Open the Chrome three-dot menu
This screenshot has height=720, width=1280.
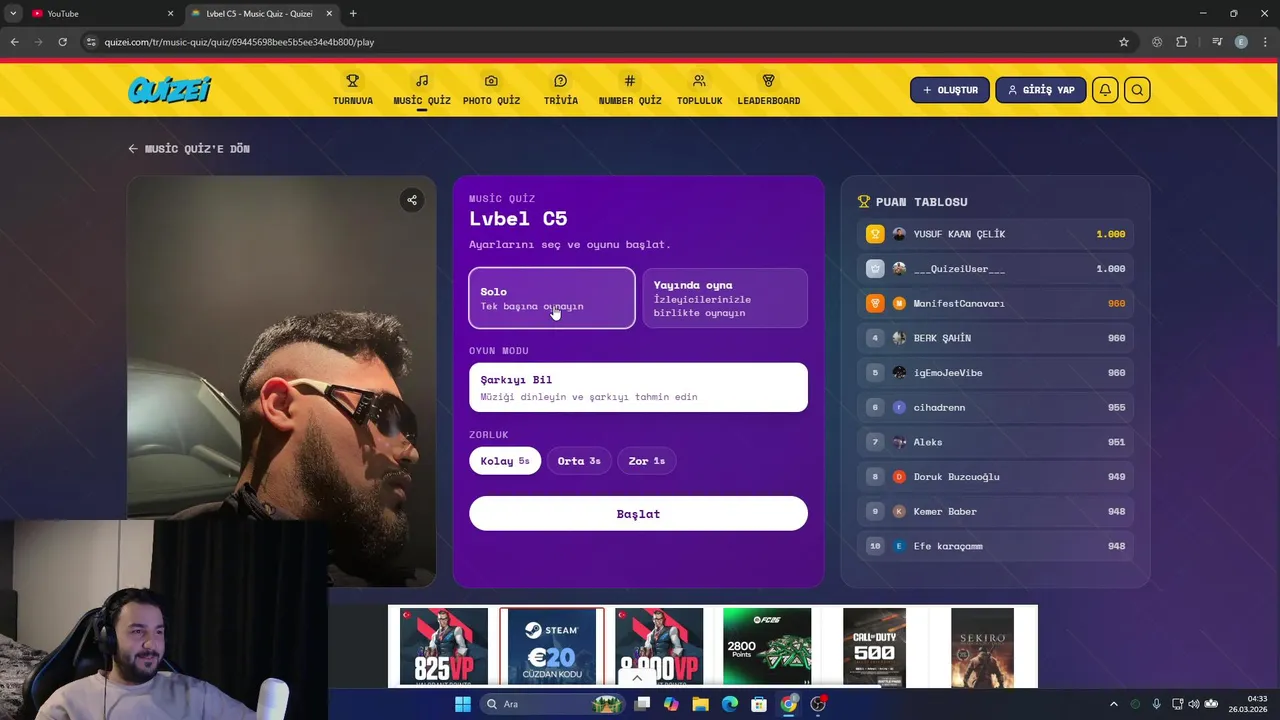[1264, 42]
